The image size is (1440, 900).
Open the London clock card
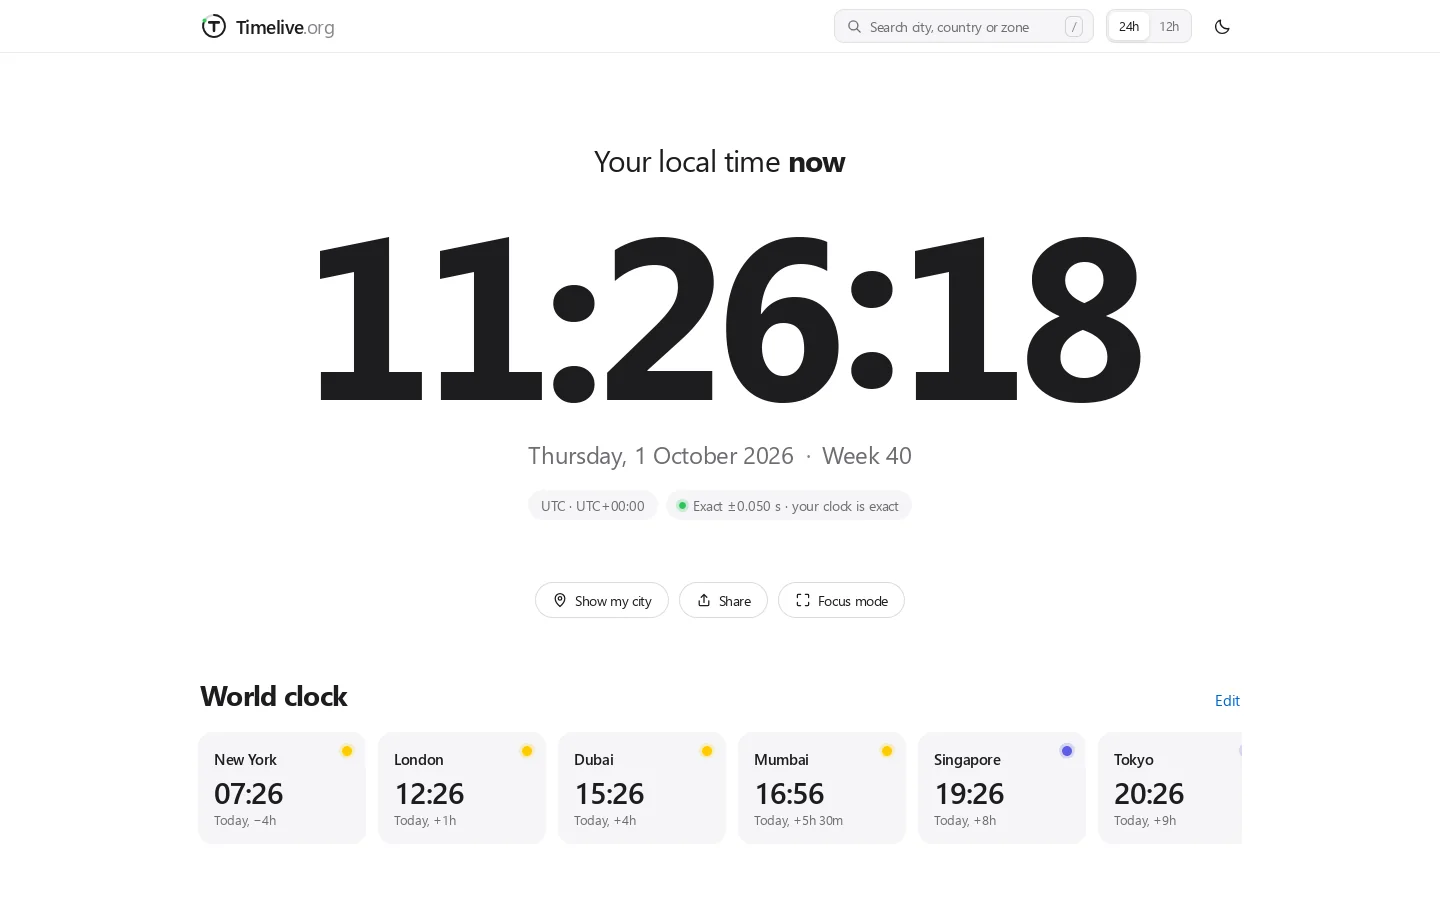tap(462, 788)
